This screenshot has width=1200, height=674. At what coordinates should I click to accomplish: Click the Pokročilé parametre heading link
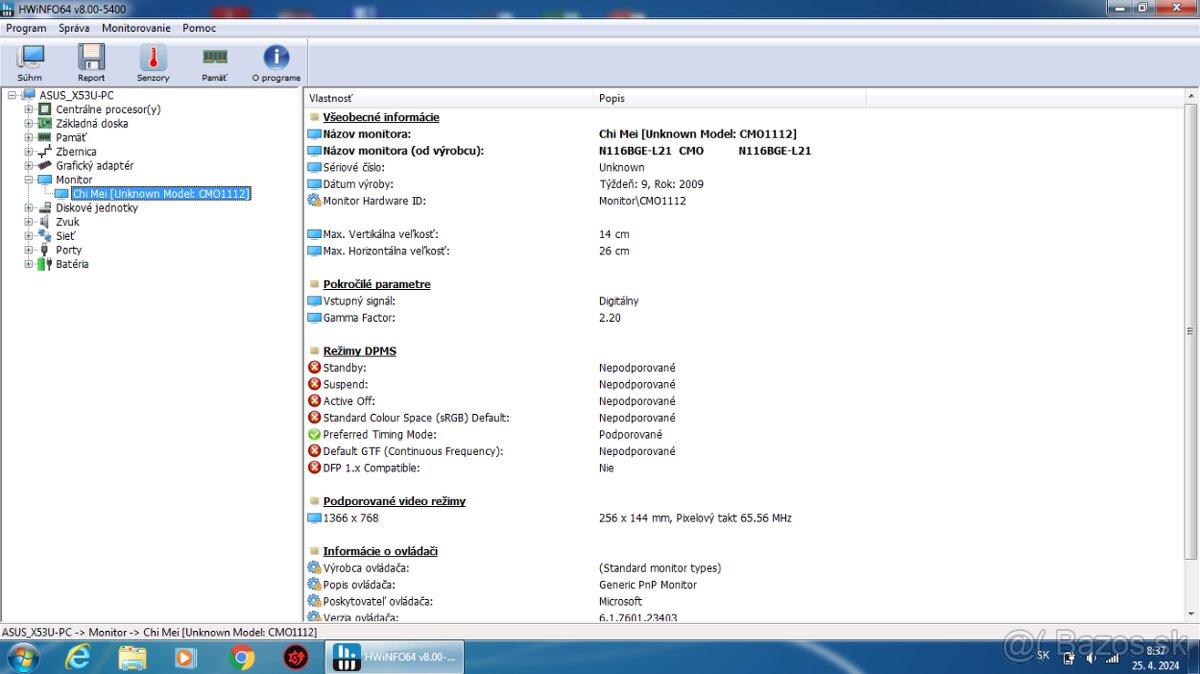[376, 284]
